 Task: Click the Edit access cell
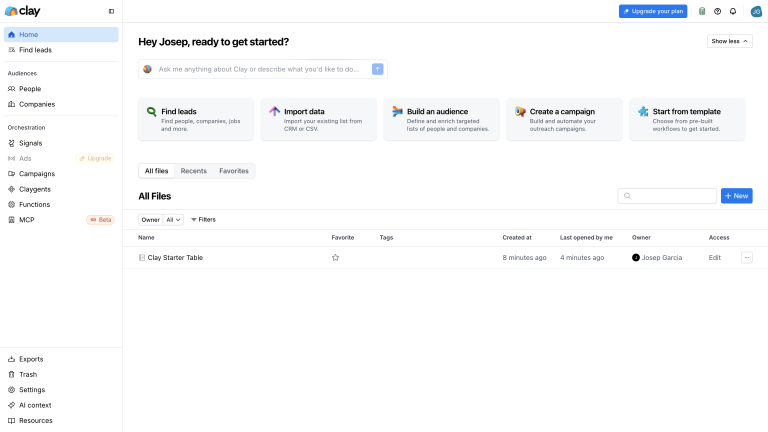pos(715,258)
